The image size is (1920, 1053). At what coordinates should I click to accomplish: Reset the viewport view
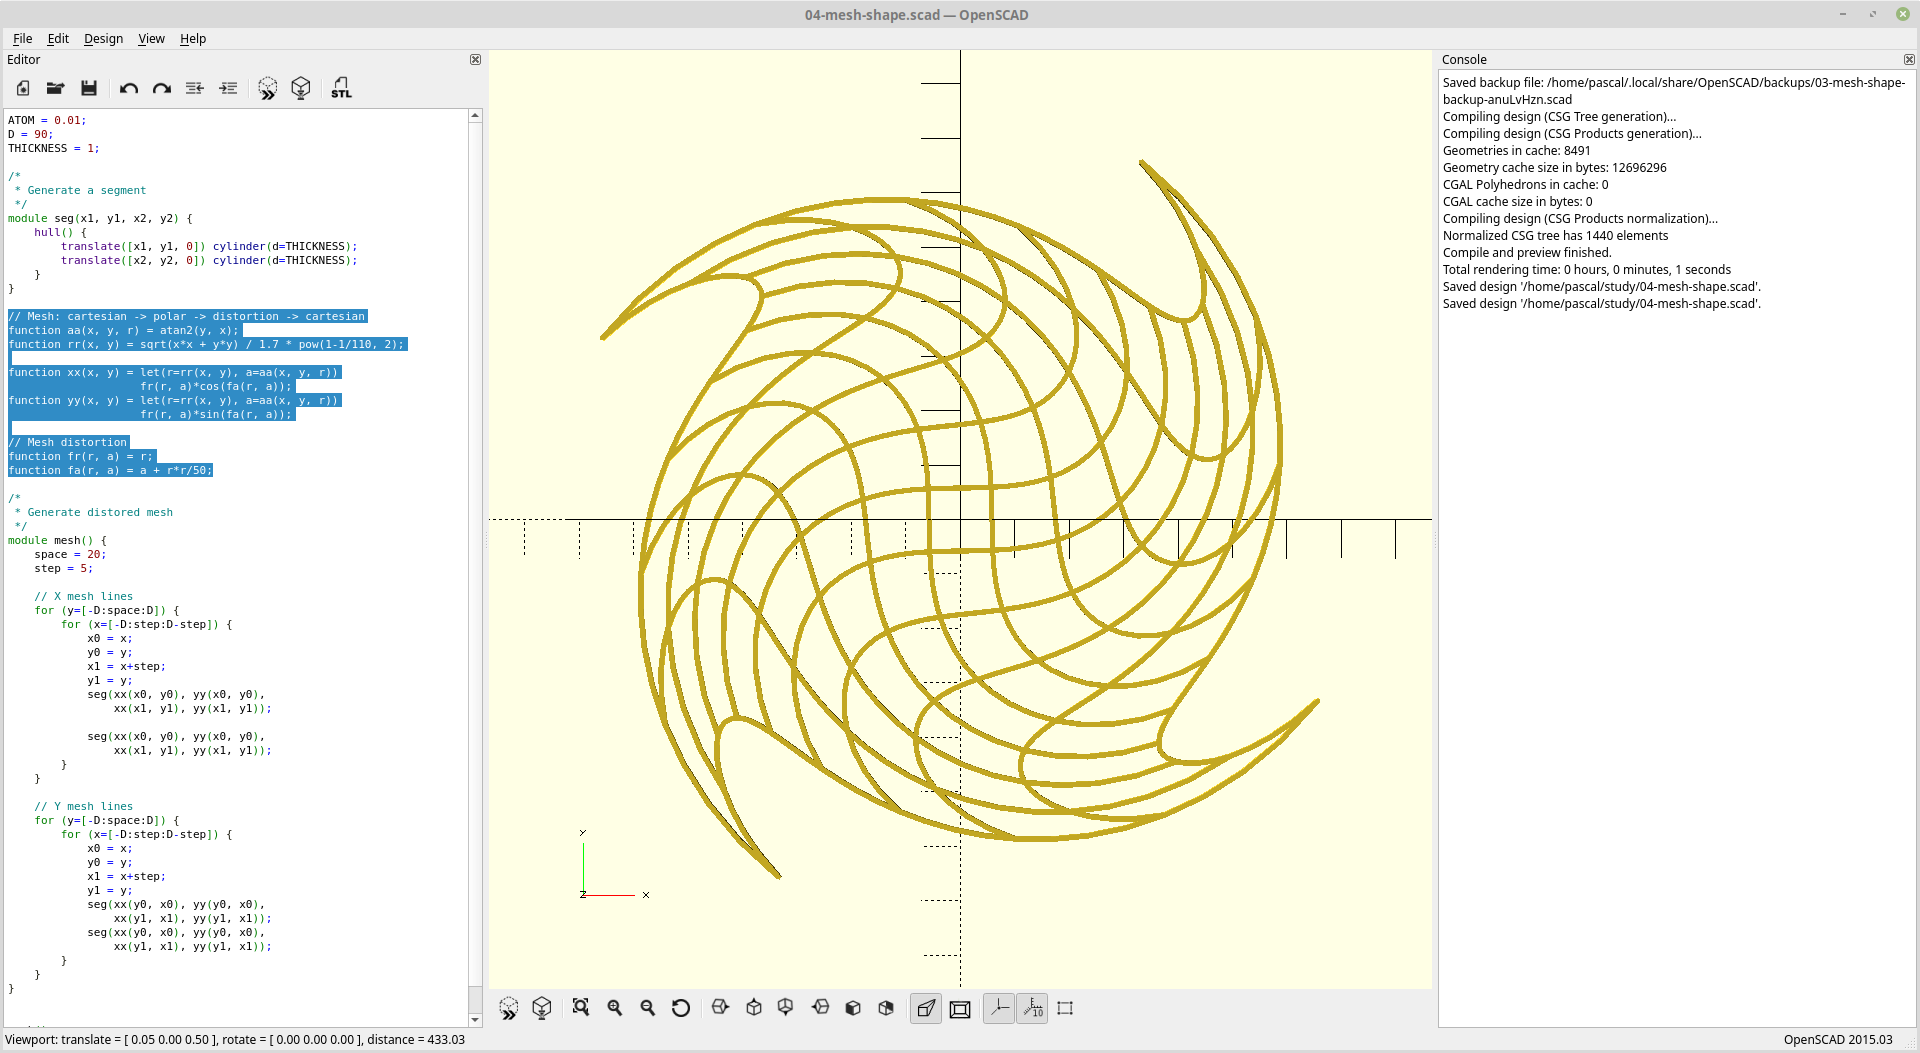pos(681,1008)
